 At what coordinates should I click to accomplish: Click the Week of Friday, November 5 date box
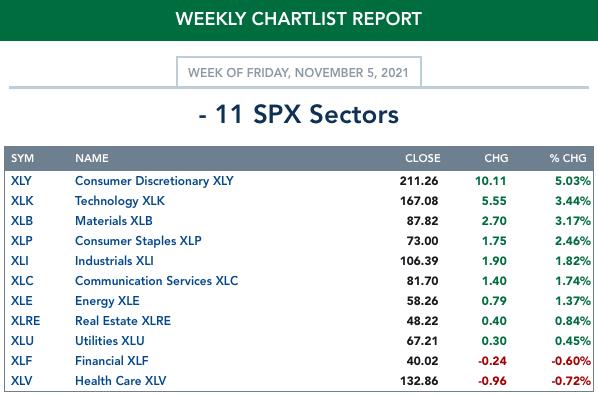(x=299, y=72)
